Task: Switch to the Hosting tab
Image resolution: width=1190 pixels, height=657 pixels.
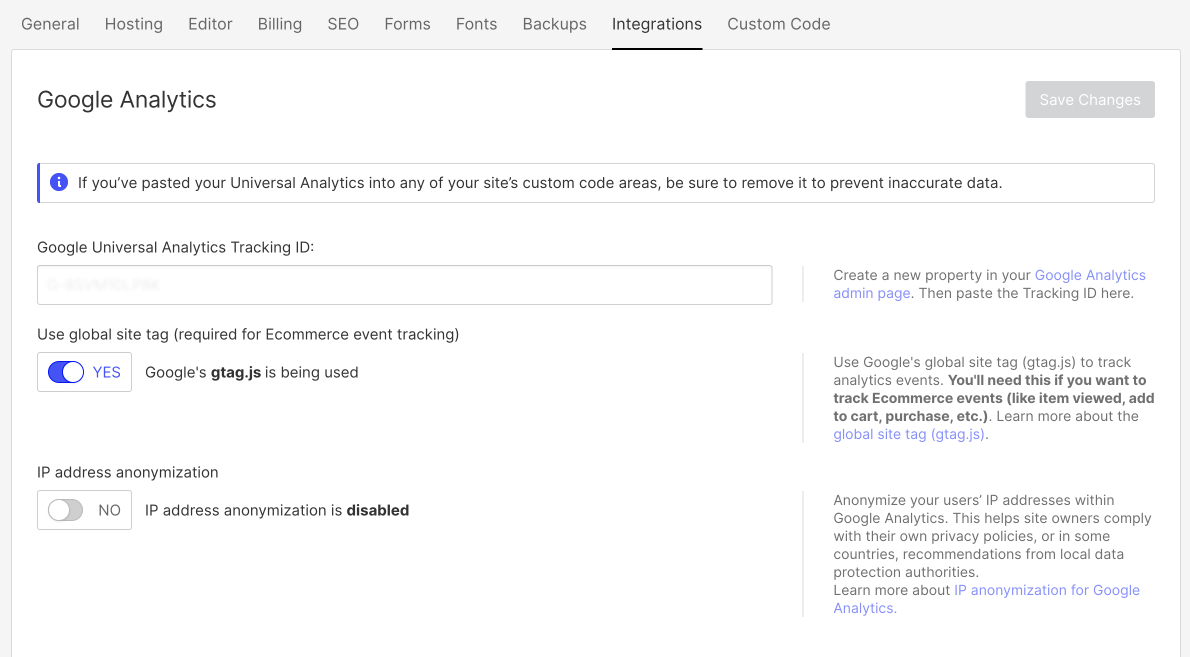Action: tap(134, 24)
